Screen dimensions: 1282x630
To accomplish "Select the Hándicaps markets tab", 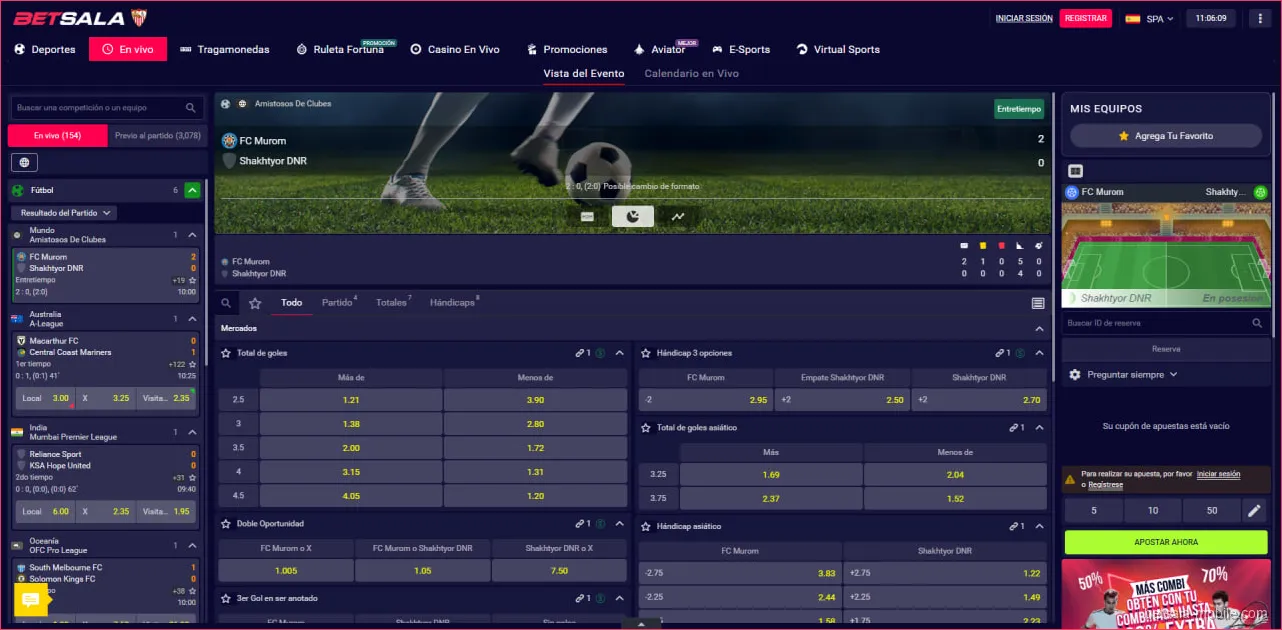I will click(452, 302).
